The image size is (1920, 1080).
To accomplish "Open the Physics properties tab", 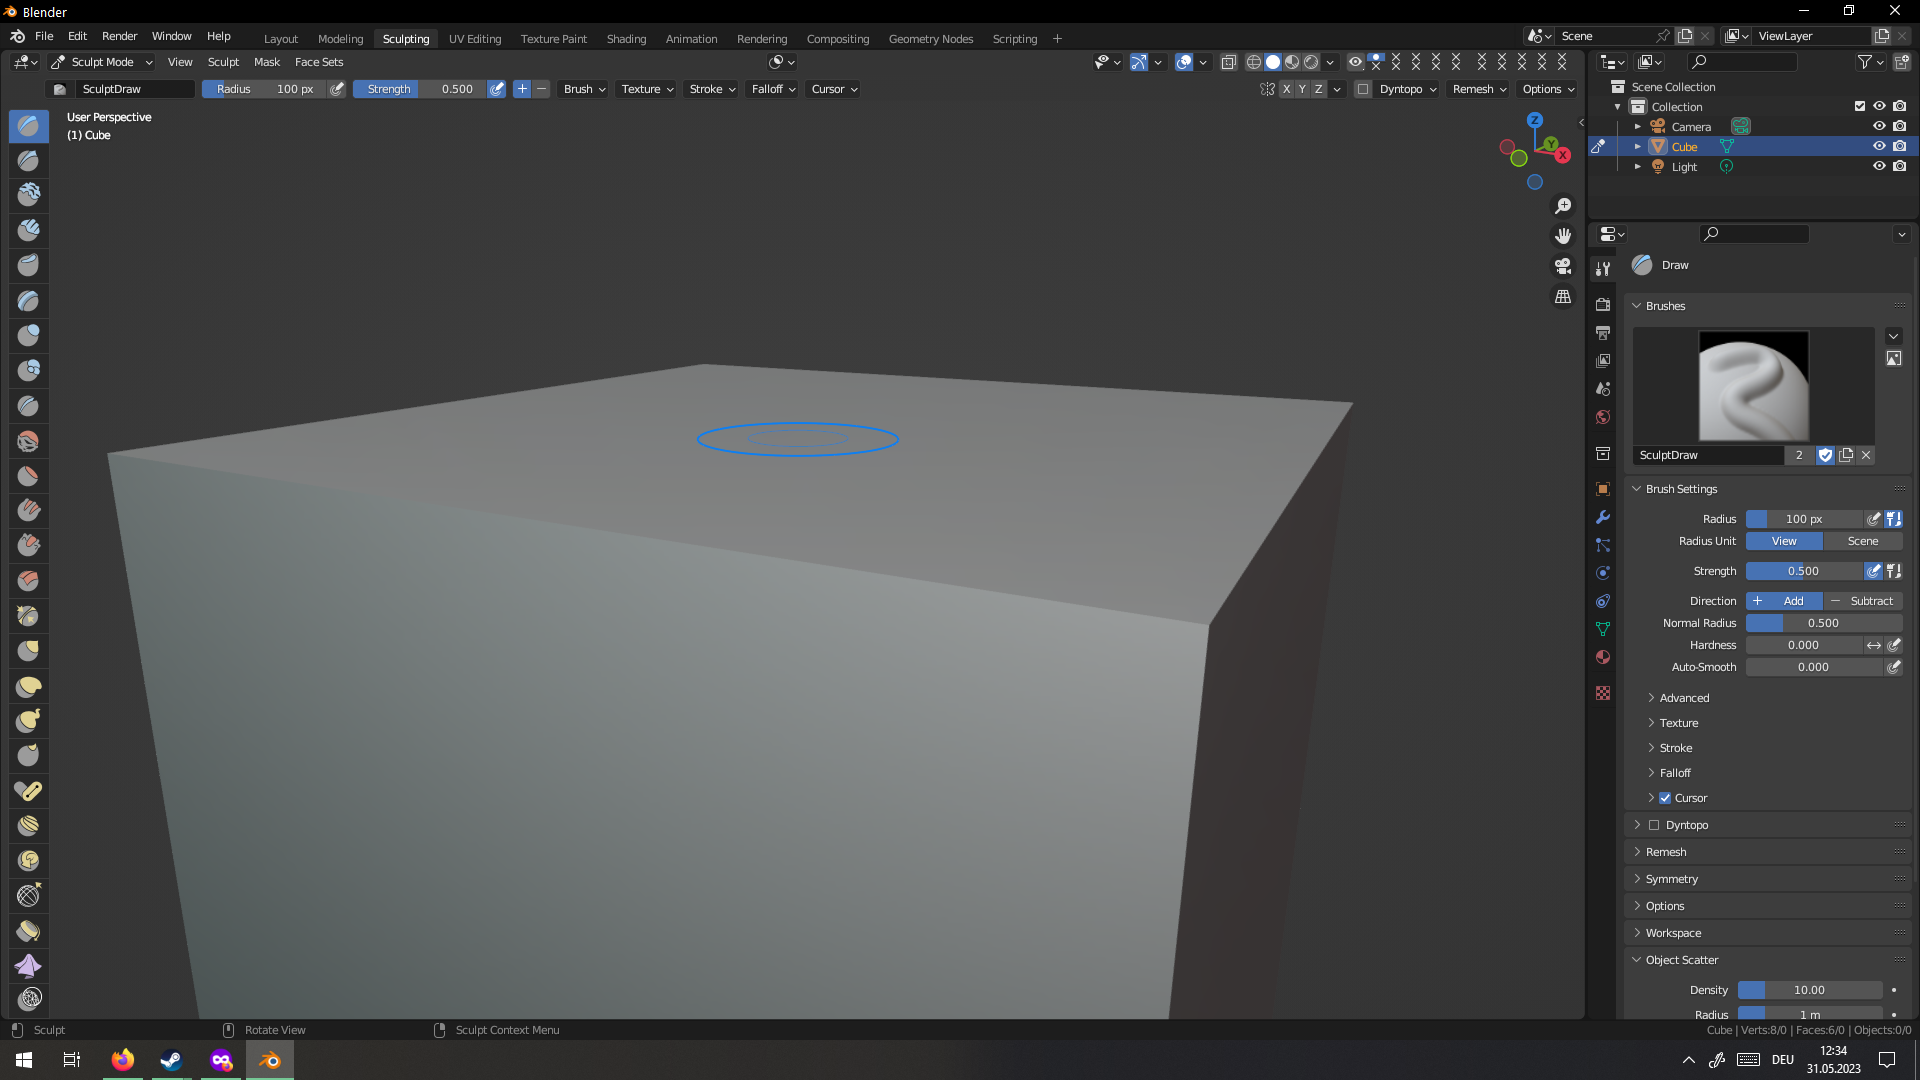I will pos(1603,573).
